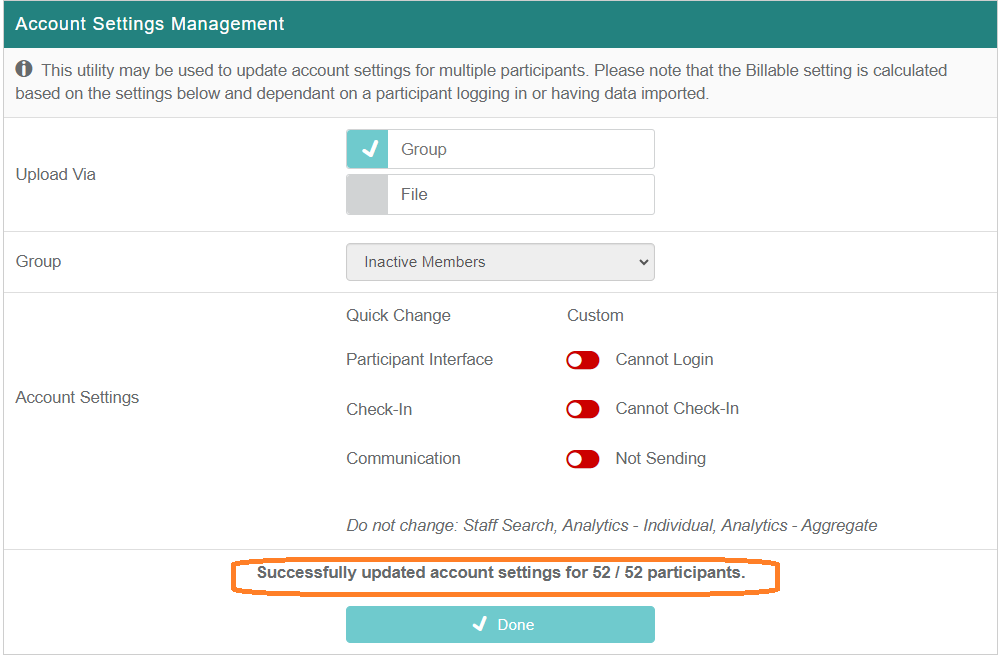The height and width of the screenshot is (657, 1002).
Task: Click the gray box beside File option
Action: (x=367, y=195)
